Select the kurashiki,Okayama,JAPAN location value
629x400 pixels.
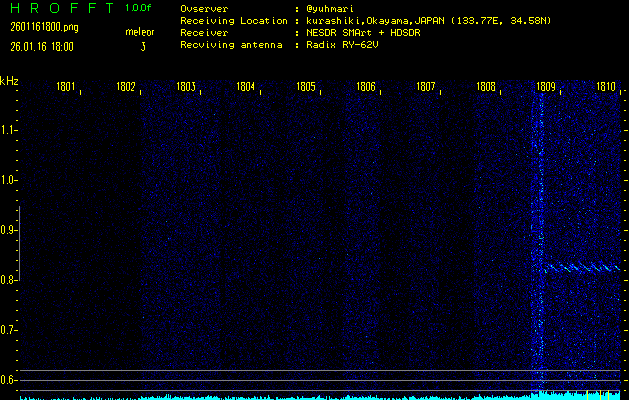pyautogui.click(x=428, y=21)
